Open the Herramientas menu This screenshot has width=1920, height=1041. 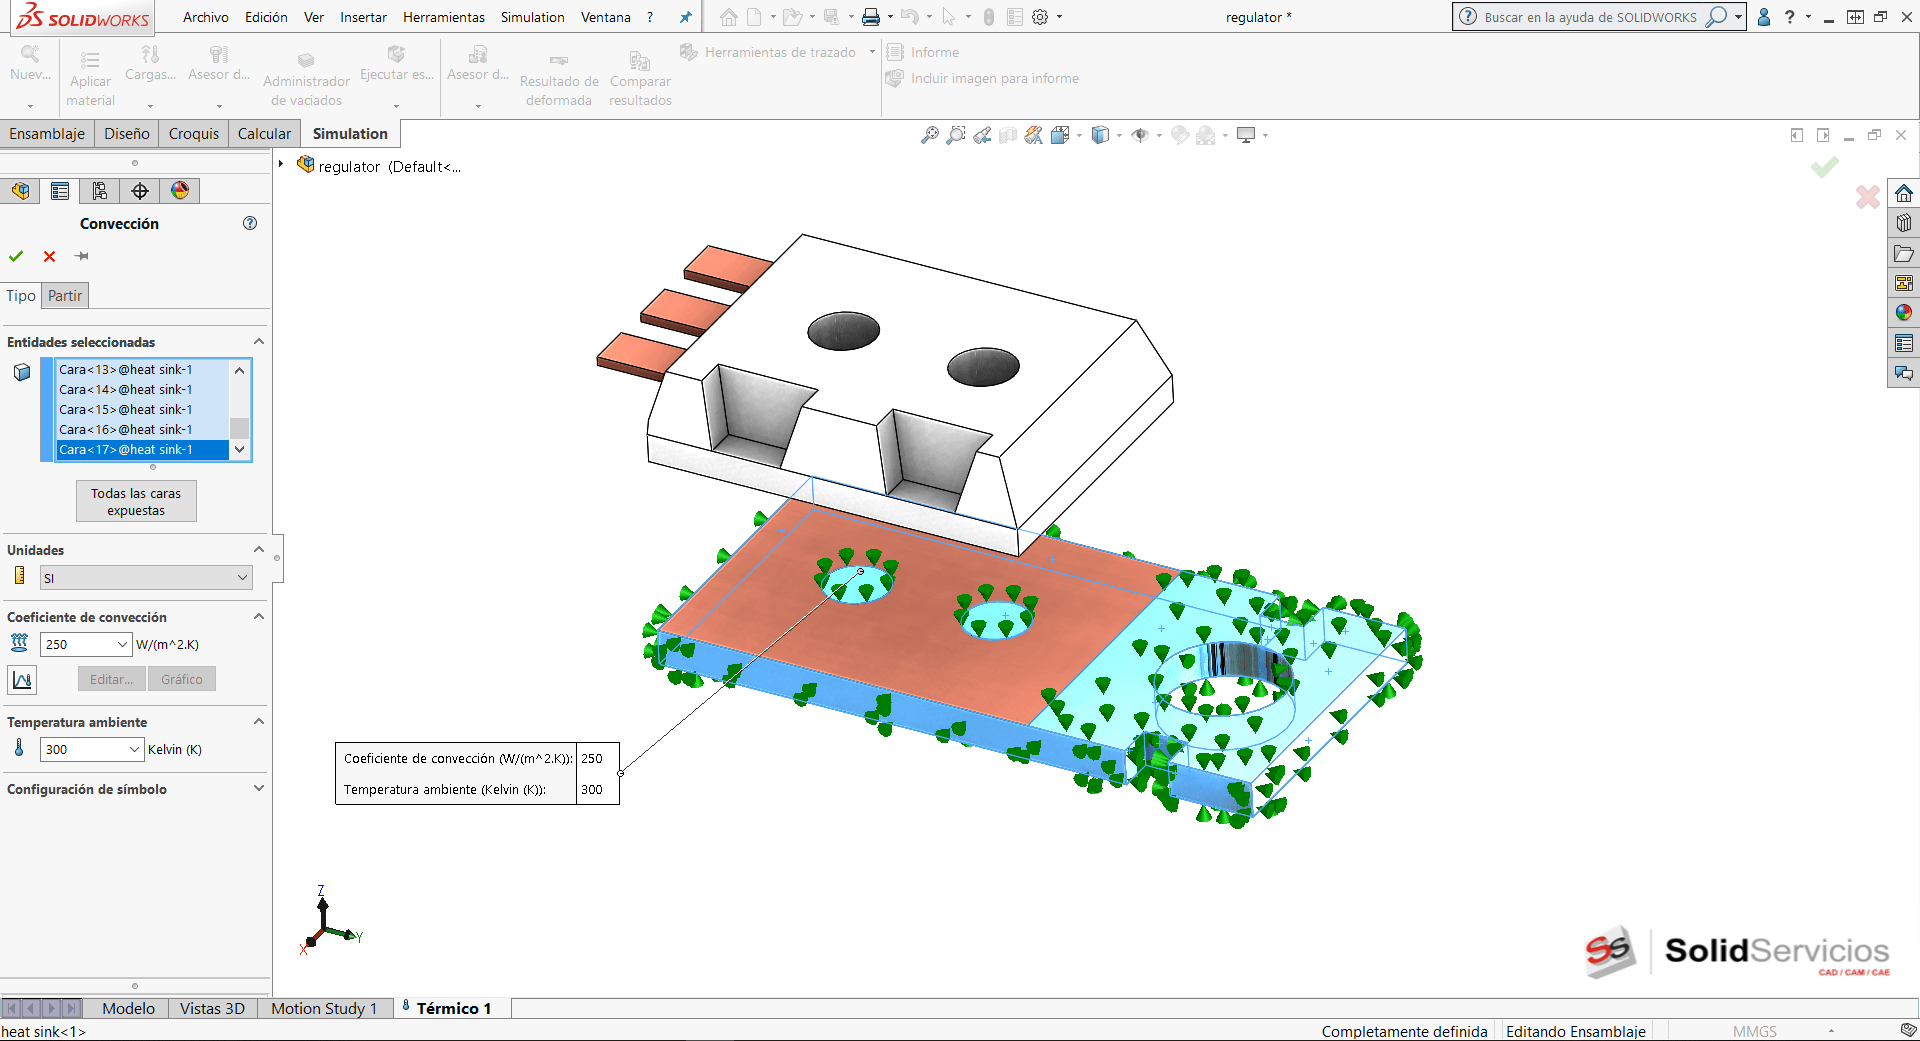pyautogui.click(x=443, y=17)
